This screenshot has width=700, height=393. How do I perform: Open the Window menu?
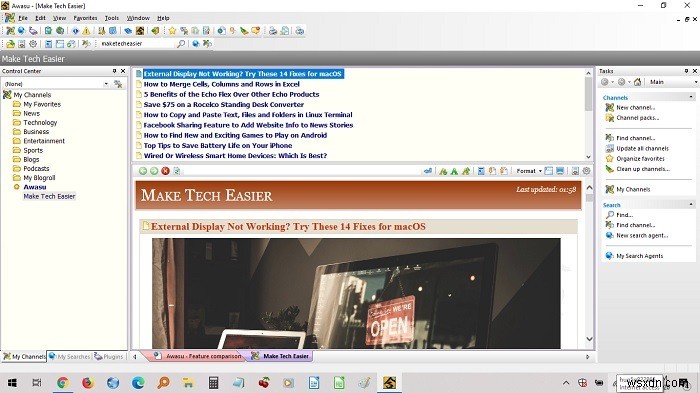pos(138,18)
